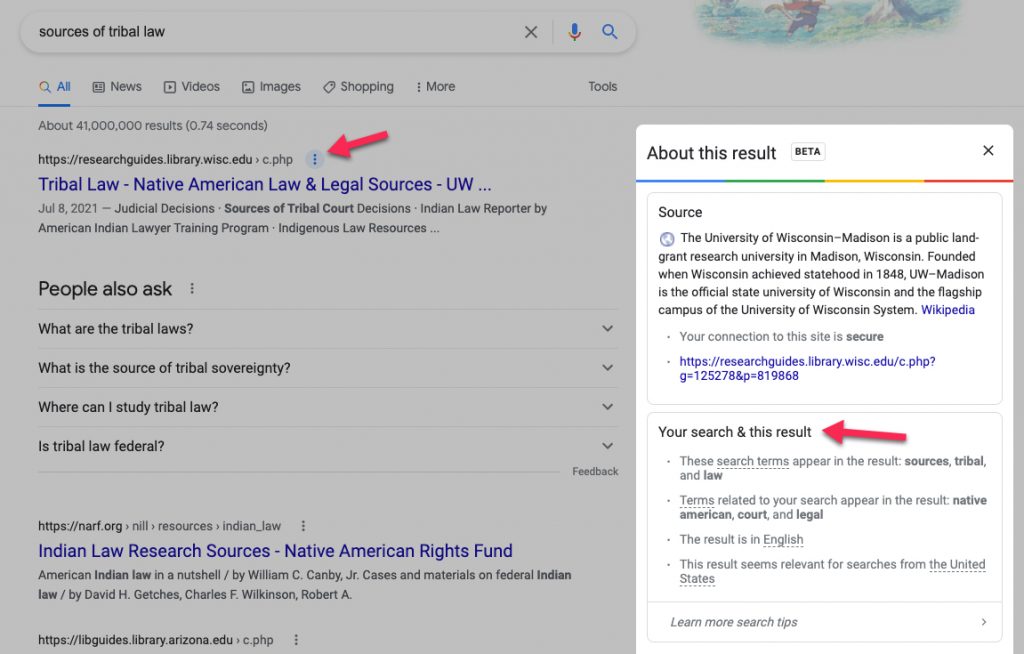Open Indian Law Research Sources result link
The height and width of the screenshot is (654, 1024).
coord(275,551)
